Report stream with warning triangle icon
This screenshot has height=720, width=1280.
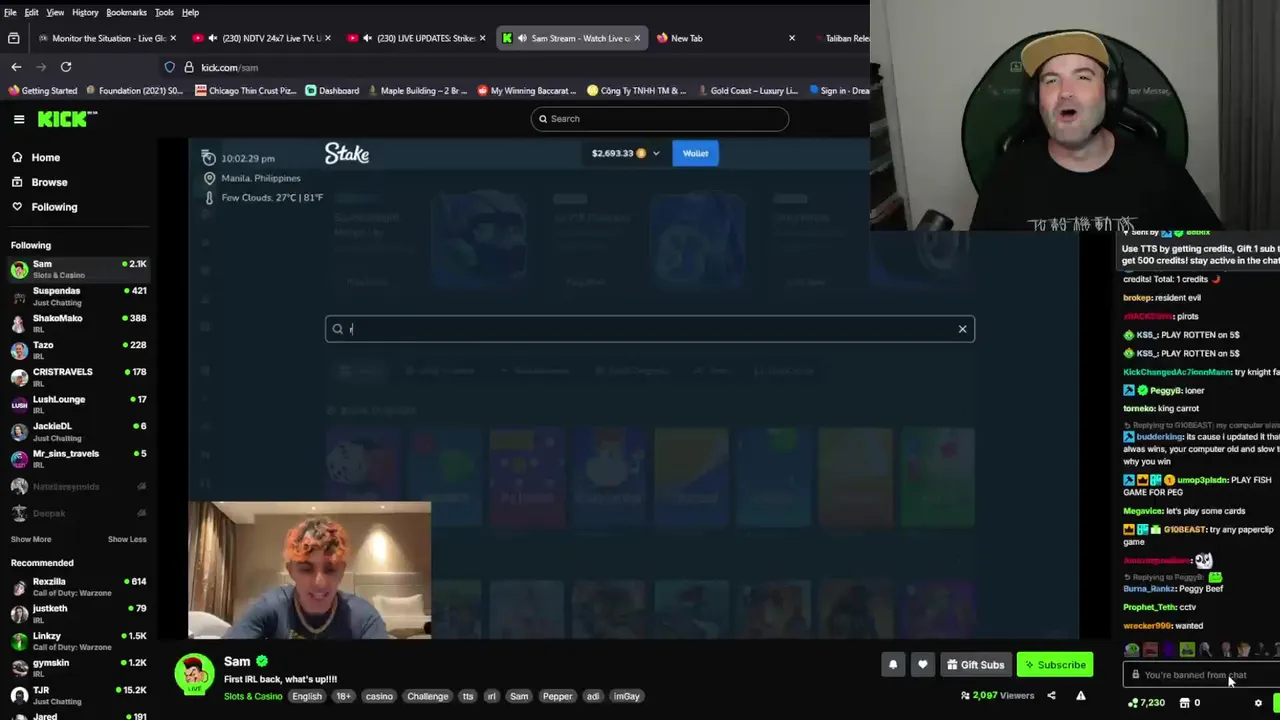pyautogui.click(x=1081, y=696)
